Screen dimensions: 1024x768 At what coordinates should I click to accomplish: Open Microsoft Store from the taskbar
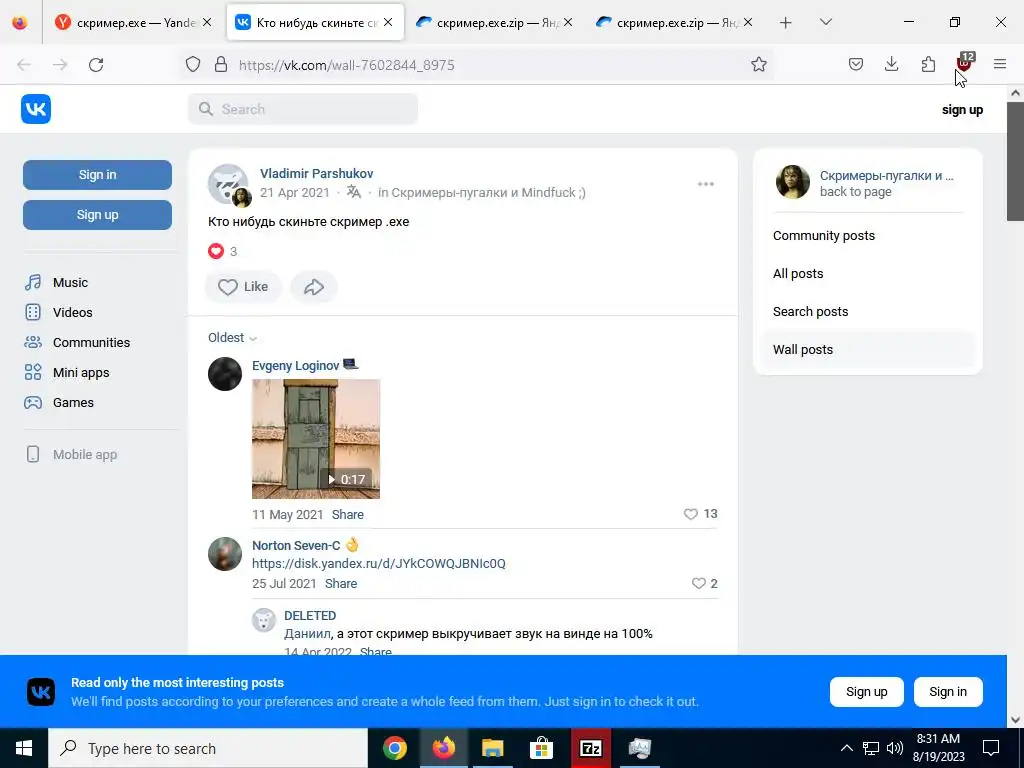tap(541, 748)
